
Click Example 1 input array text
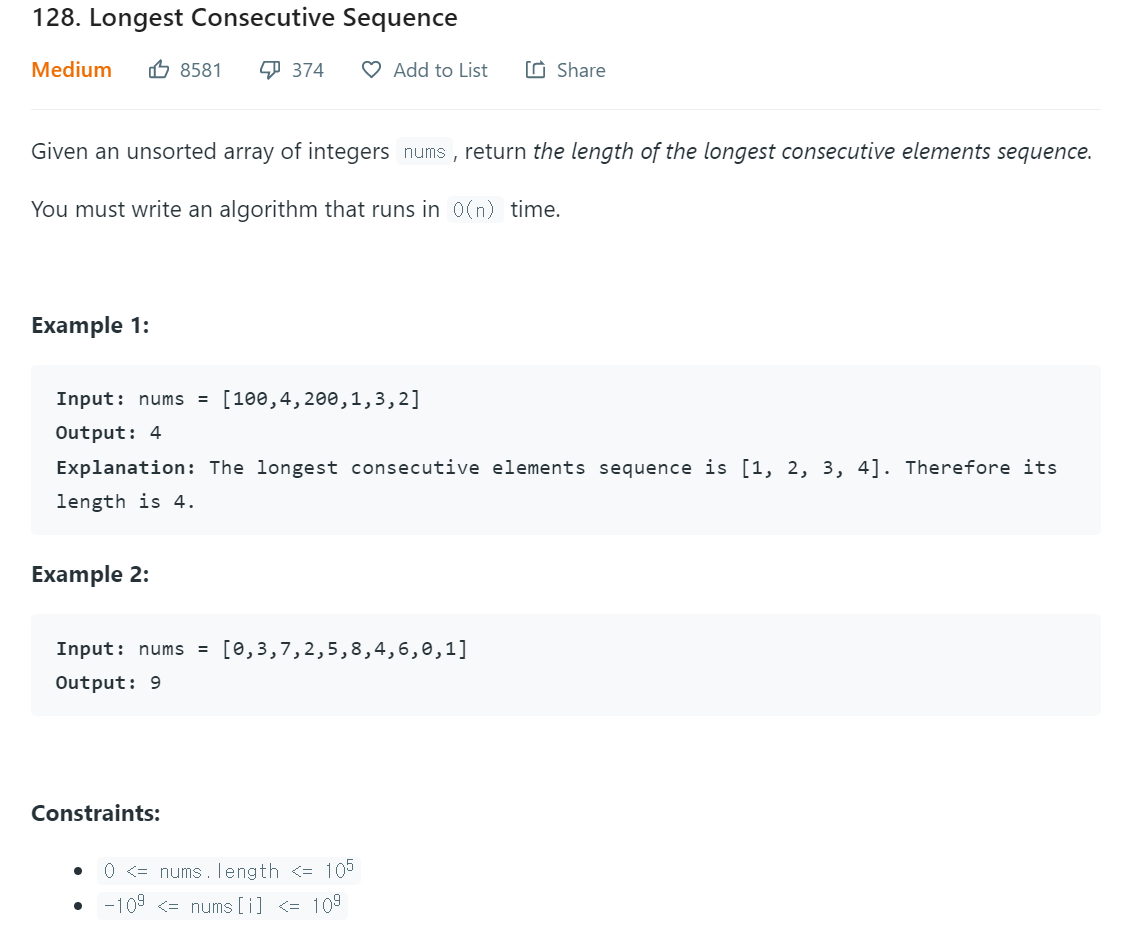click(320, 398)
